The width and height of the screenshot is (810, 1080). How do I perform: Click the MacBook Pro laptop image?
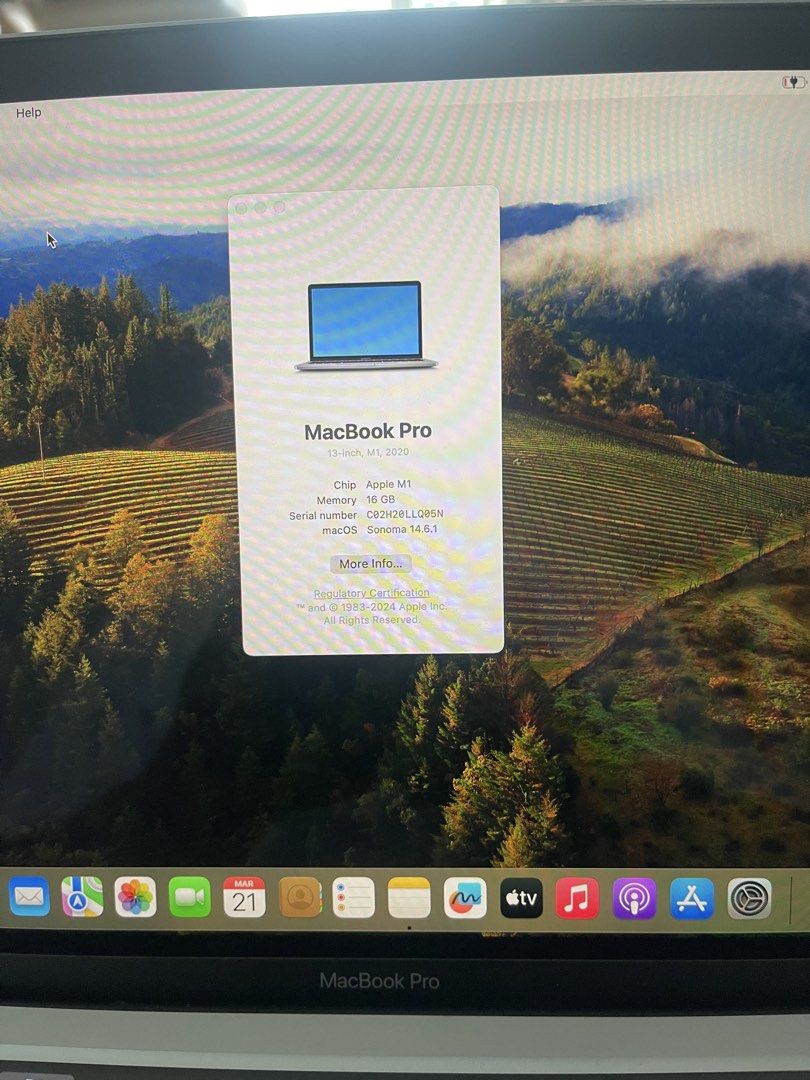(366, 325)
